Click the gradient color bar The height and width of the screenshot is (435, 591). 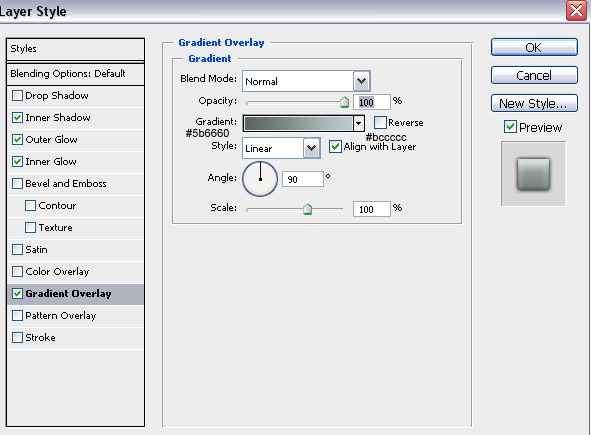coord(299,123)
